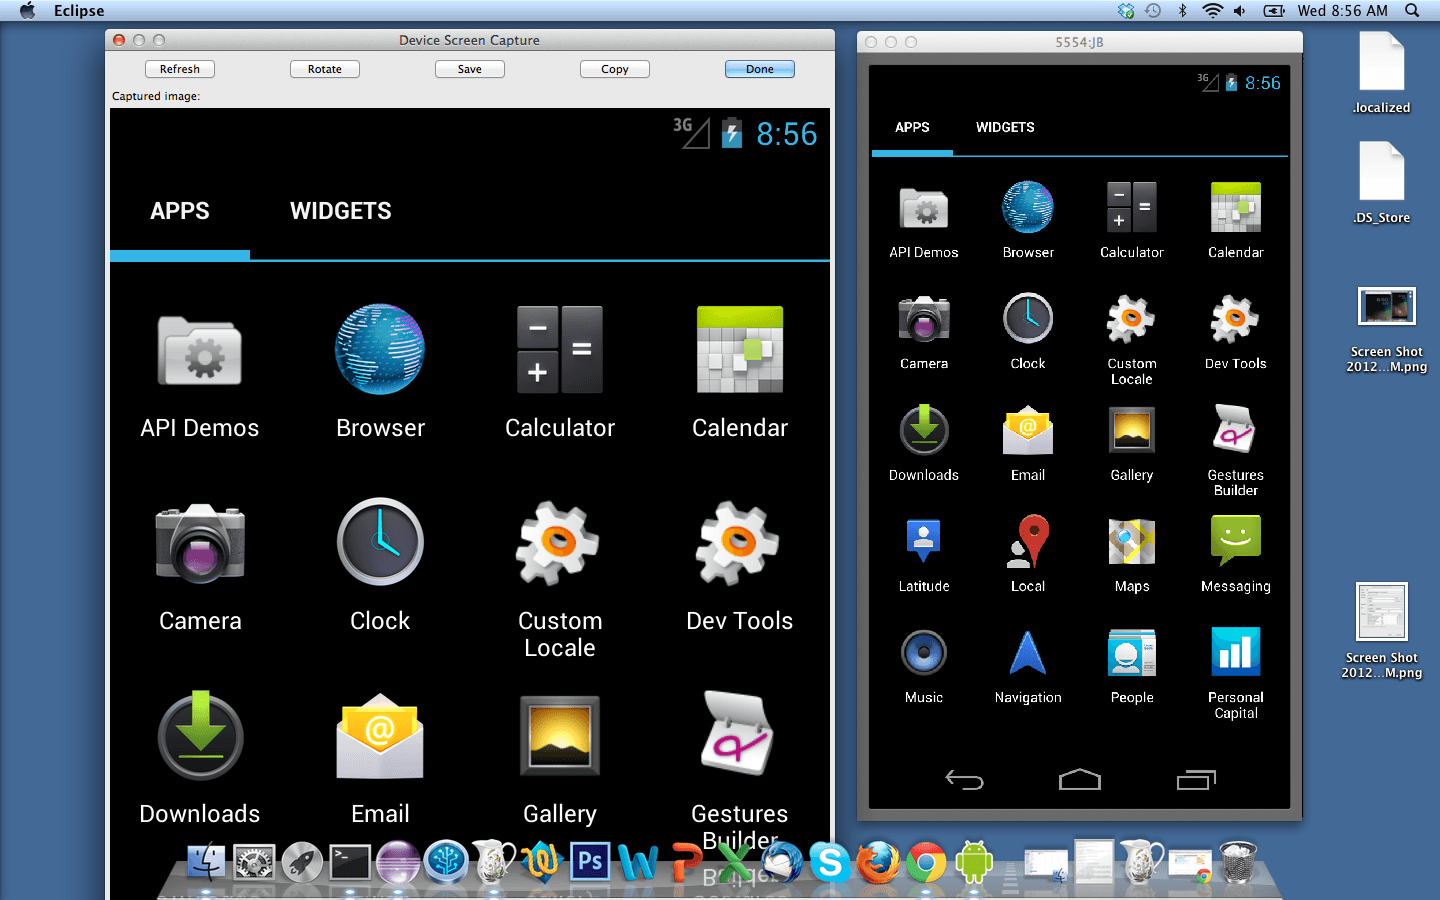Image resolution: width=1440 pixels, height=900 pixels.
Task: Click the Android robot Dock icon
Action: [x=974, y=862]
